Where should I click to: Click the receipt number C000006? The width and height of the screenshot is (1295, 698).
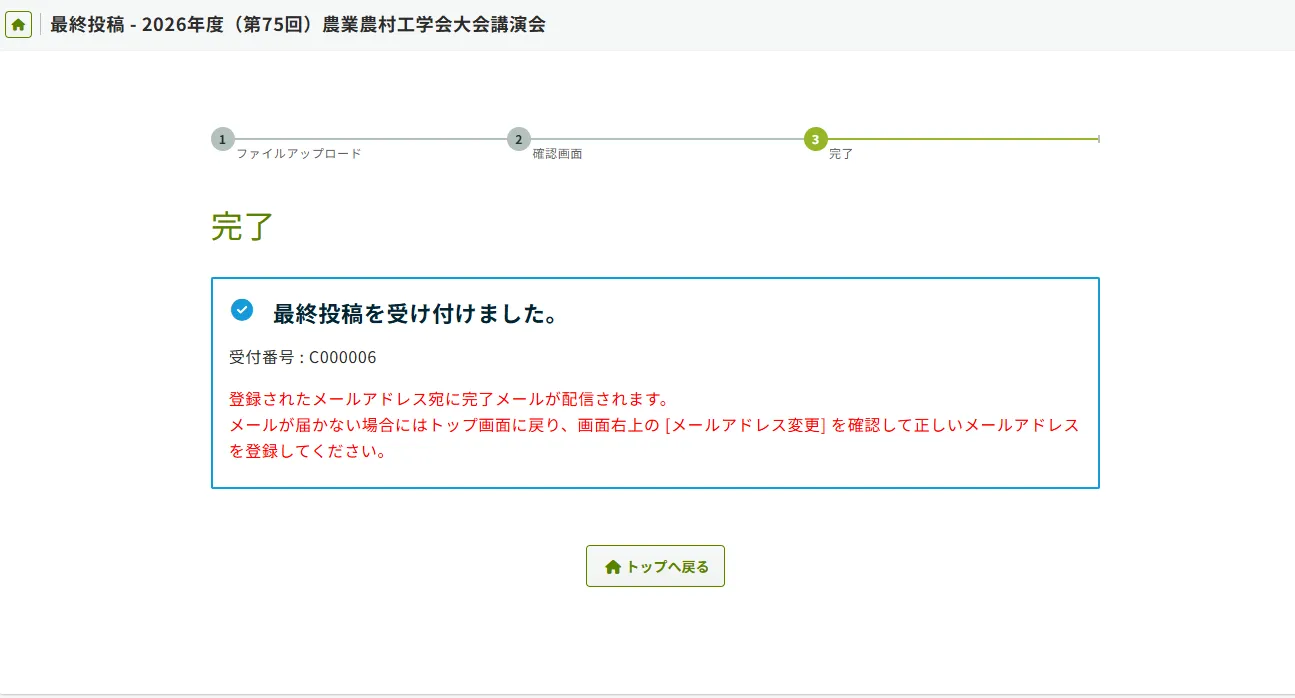[342, 357]
